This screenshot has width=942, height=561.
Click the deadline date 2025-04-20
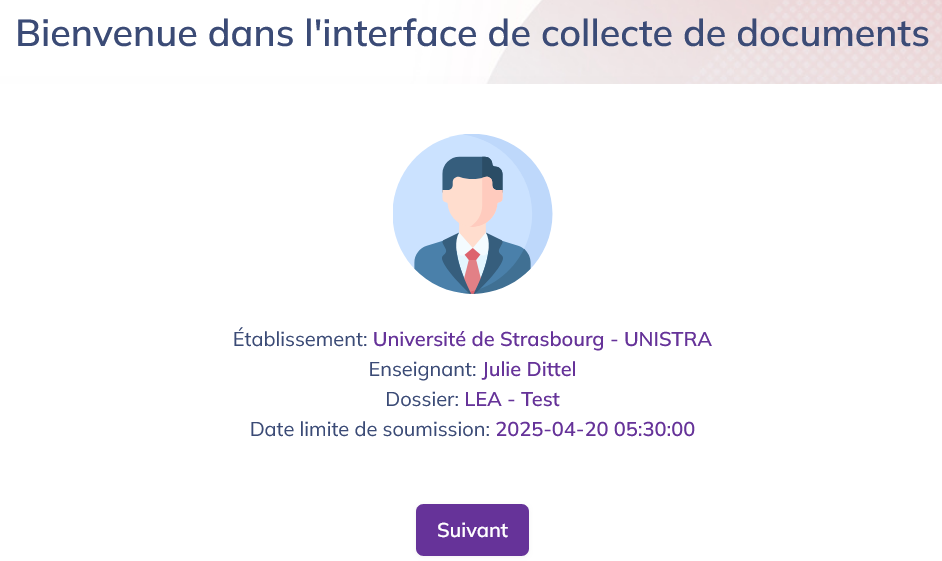click(546, 430)
